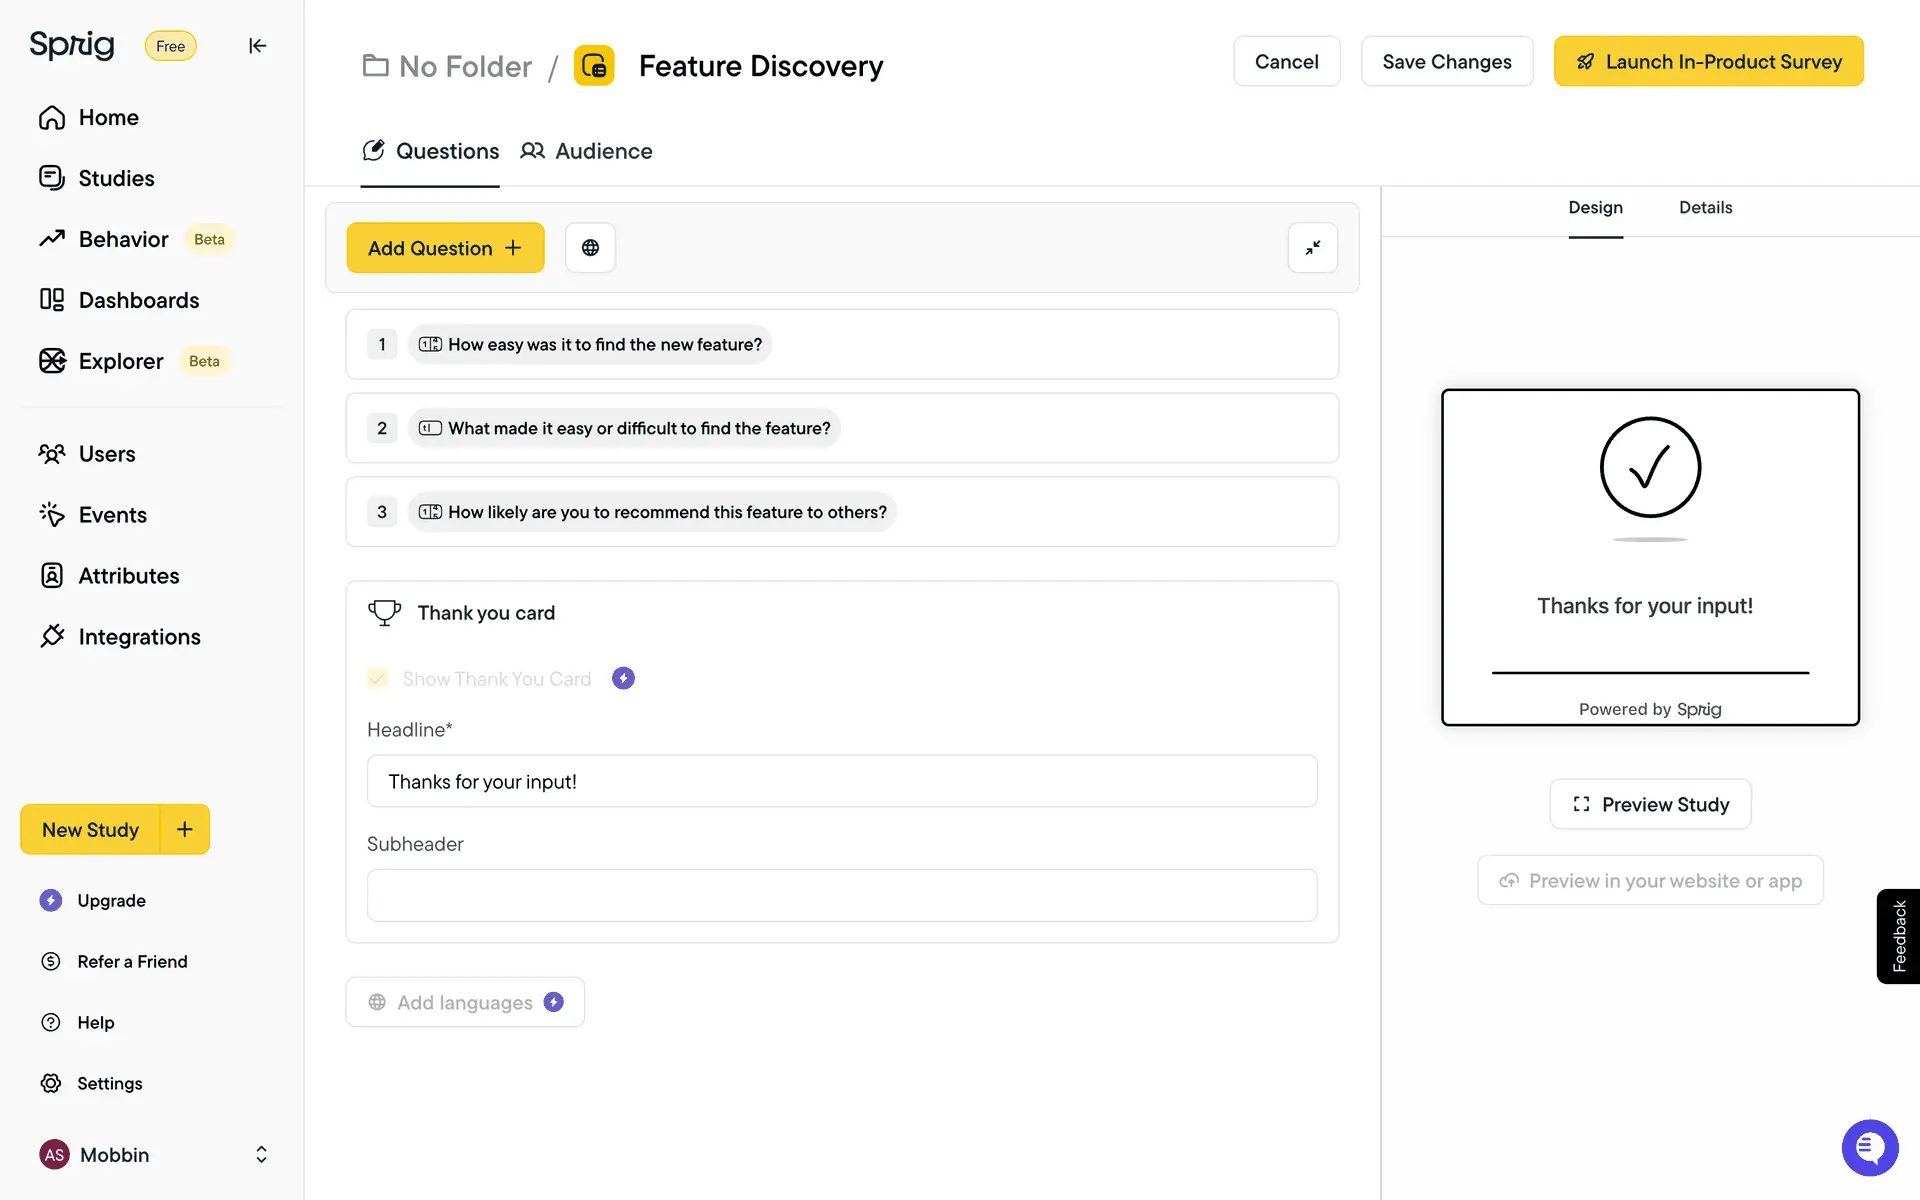Open Integrations in the sidebar
Screen dimensions: 1920x1200
(139, 637)
